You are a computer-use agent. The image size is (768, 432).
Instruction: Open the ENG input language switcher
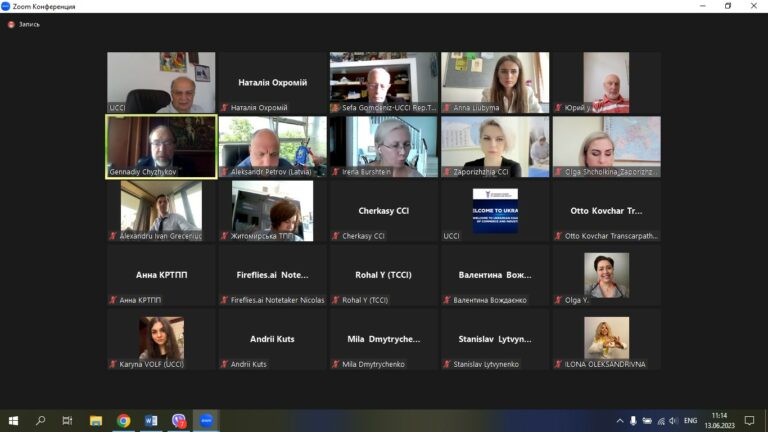[690, 421]
